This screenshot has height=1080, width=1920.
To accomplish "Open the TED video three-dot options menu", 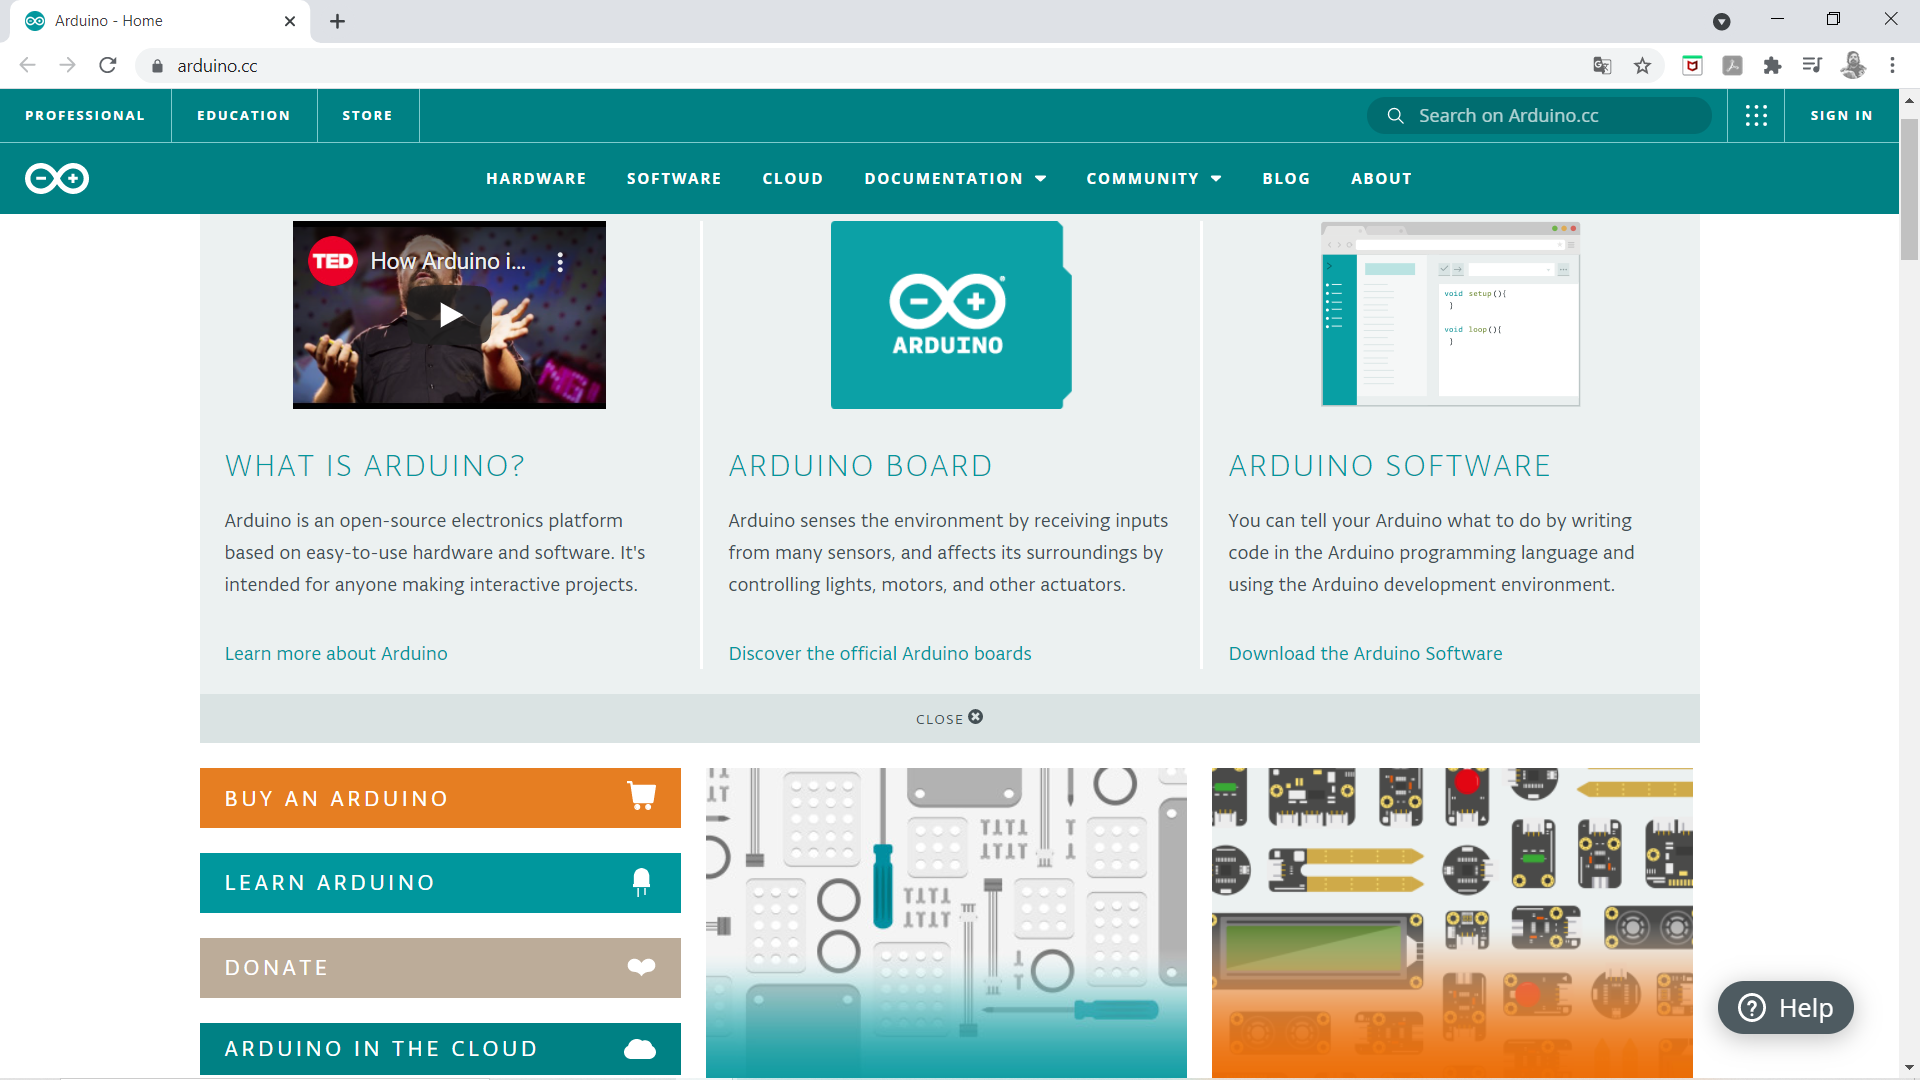I will coord(560,262).
